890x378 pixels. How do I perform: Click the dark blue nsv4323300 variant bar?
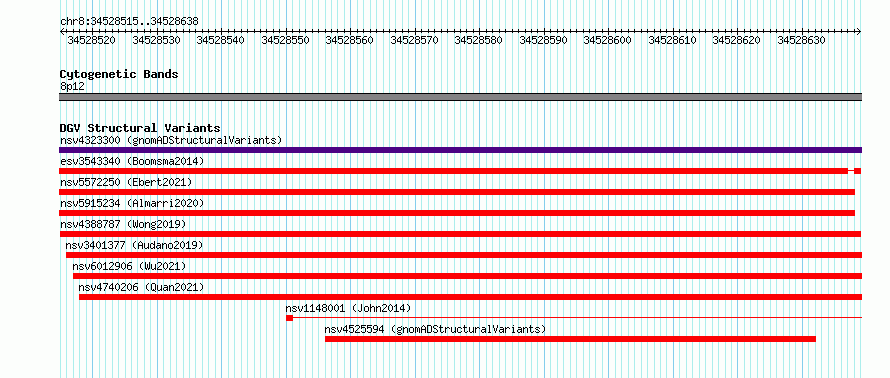[460, 150]
